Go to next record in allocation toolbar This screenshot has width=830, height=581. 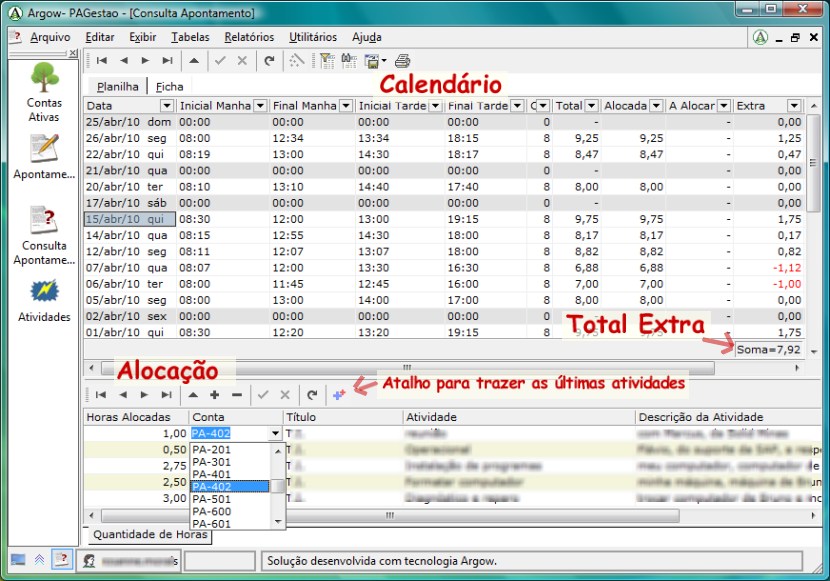click(145, 395)
